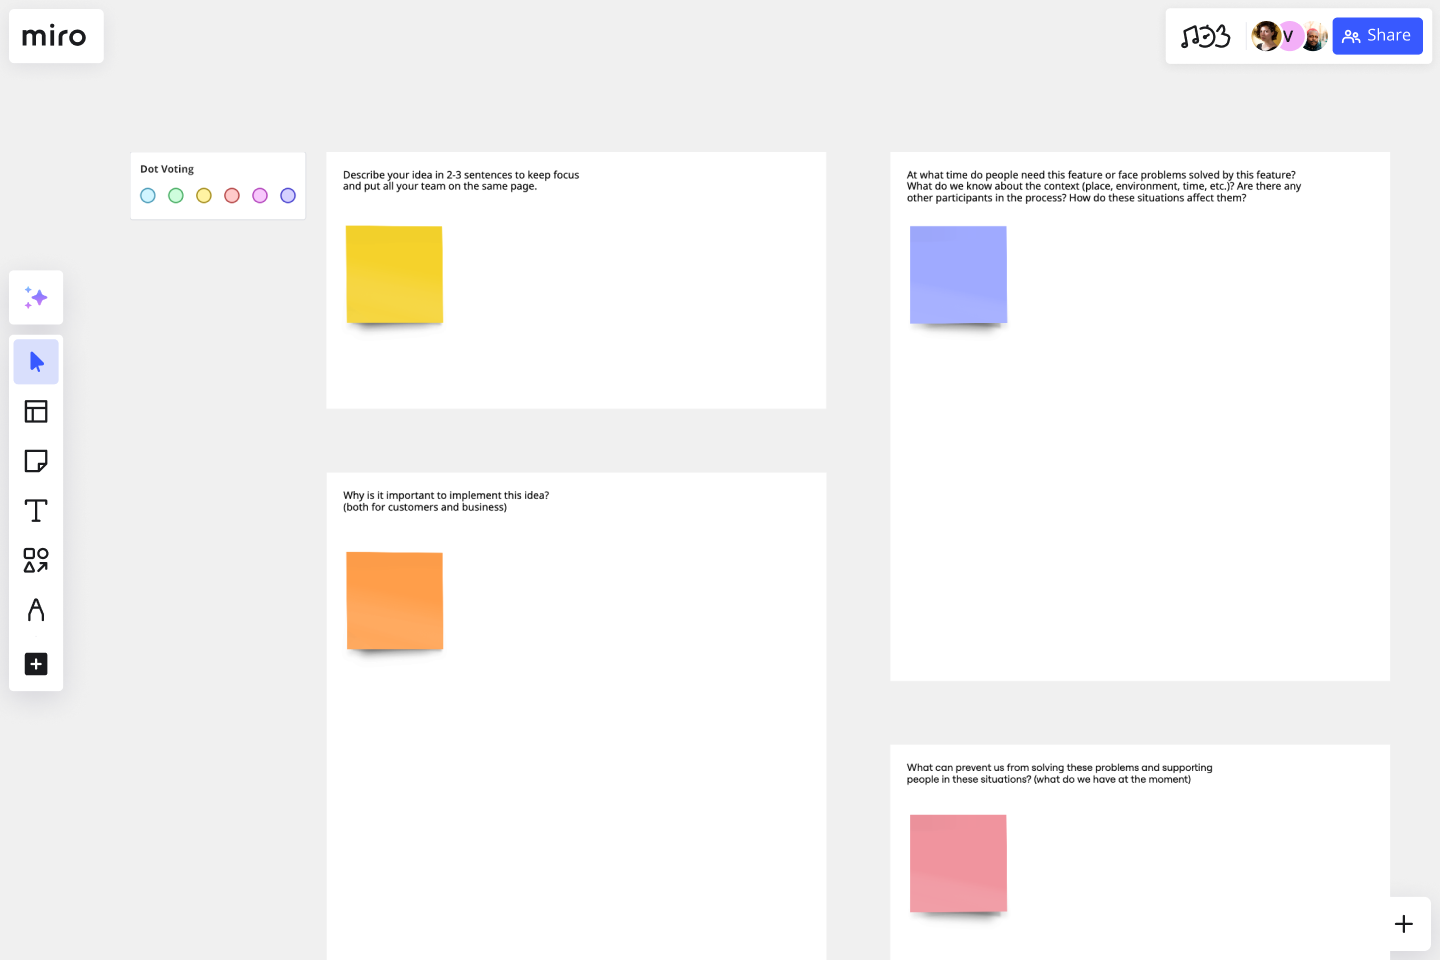The height and width of the screenshot is (960, 1440).
Task: Open the shapes and connectors tool
Action: tap(36, 560)
